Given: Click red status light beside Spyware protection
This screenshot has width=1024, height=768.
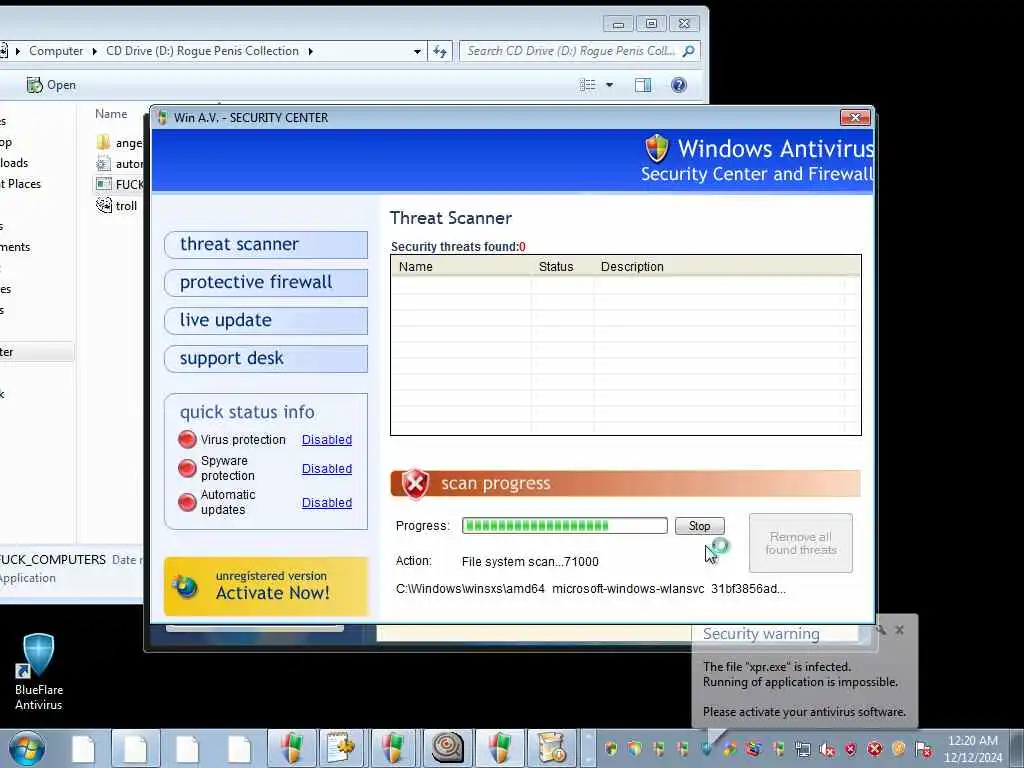Looking at the screenshot, I should (x=187, y=468).
